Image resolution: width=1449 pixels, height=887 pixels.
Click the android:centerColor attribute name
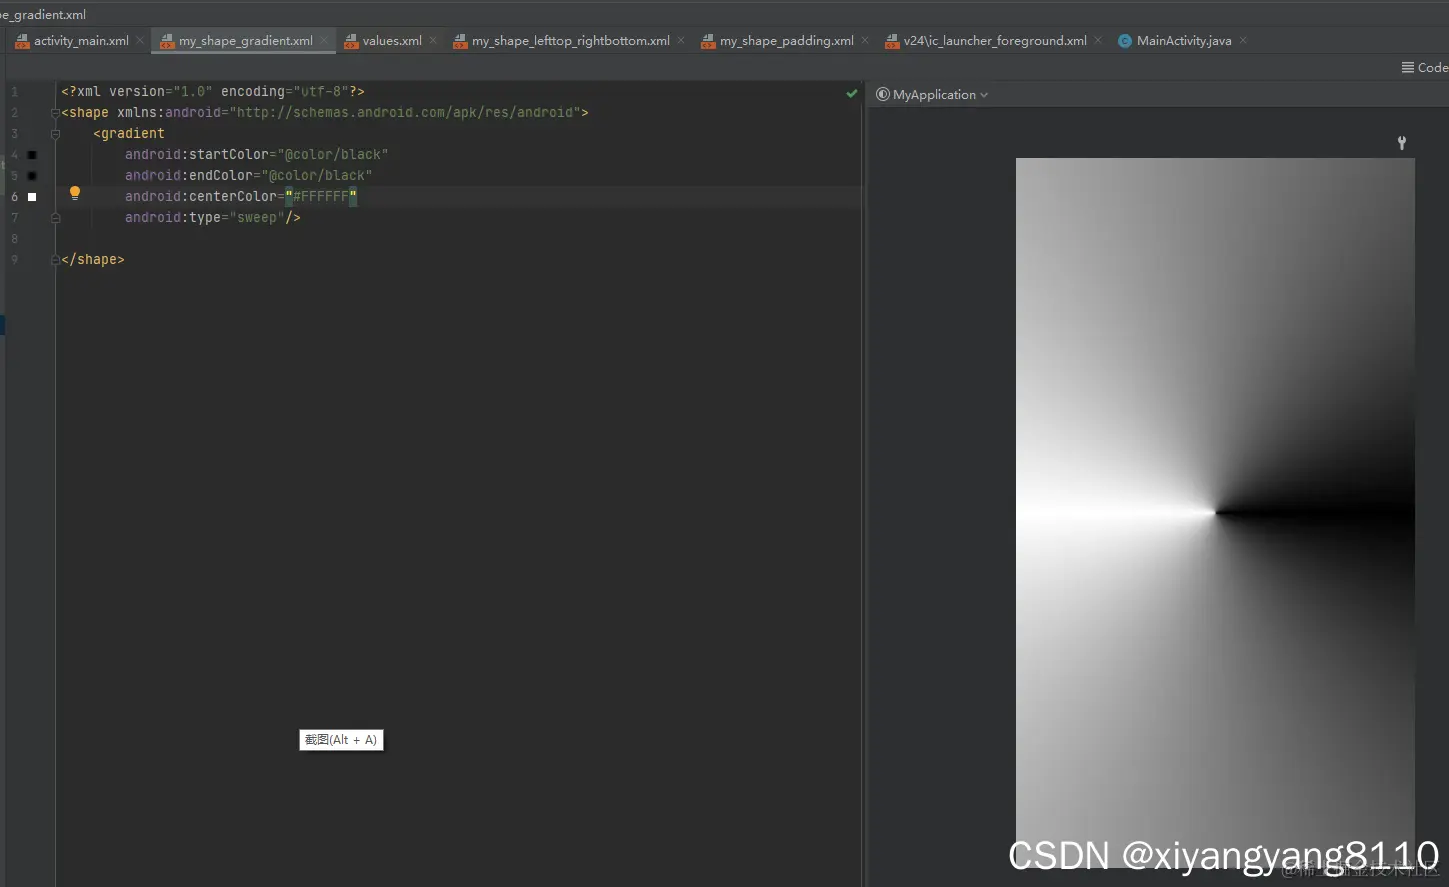(x=201, y=197)
